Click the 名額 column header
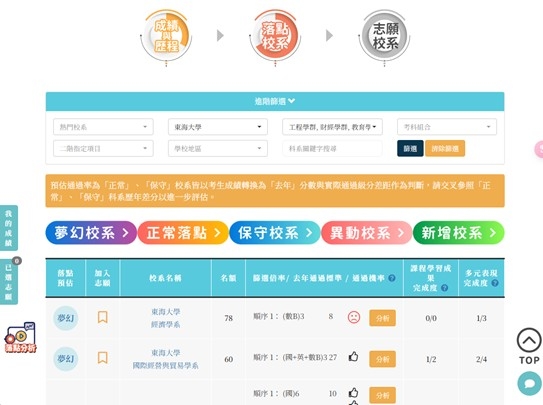The height and width of the screenshot is (405, 543). [229, 278]
